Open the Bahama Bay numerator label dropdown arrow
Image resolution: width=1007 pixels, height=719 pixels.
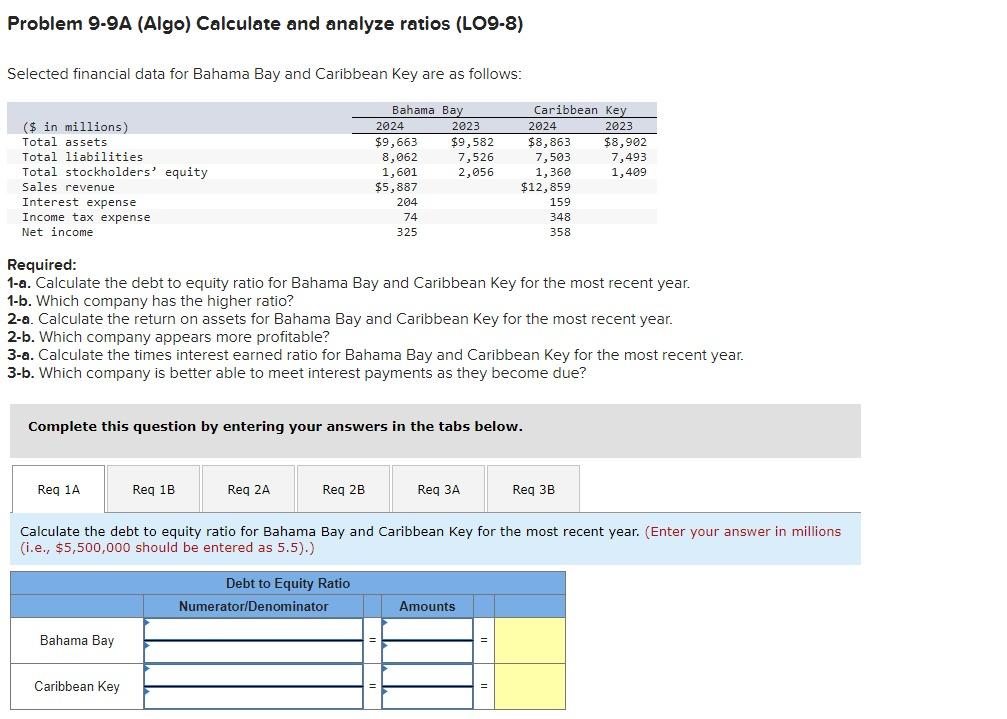pyautogui.click(x=148, y=622)
